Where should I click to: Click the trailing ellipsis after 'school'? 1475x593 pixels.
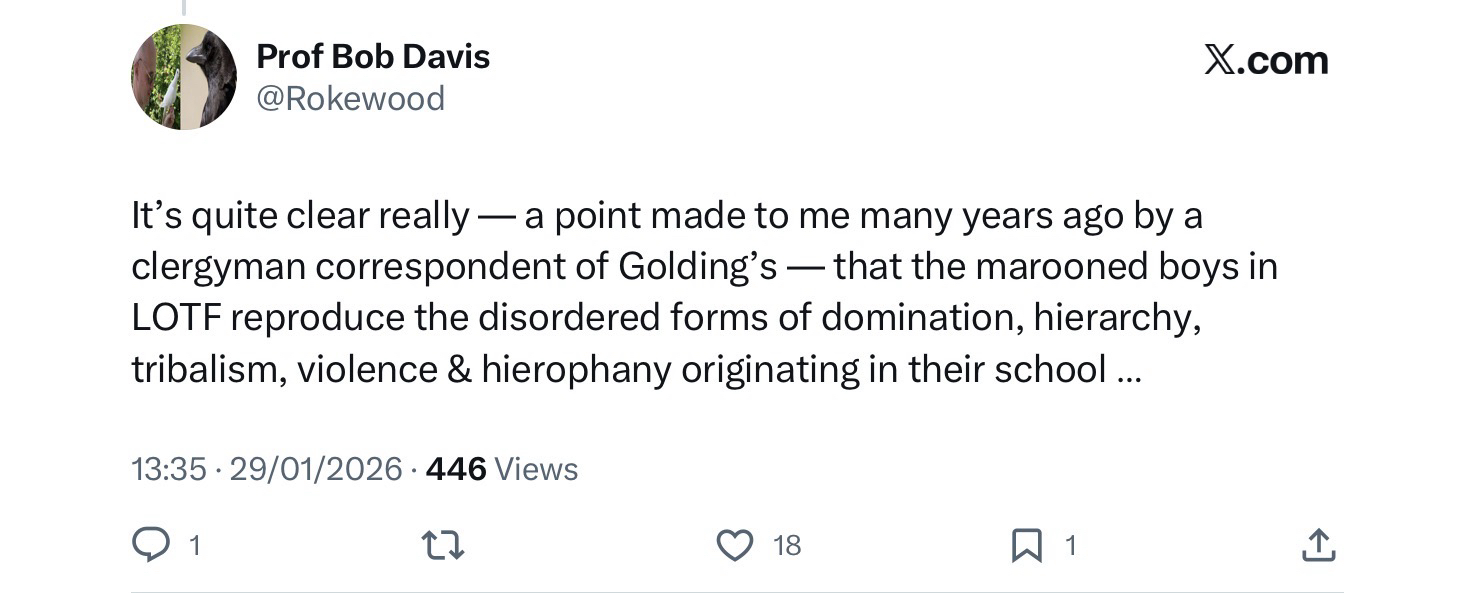tap(1127, 371)
